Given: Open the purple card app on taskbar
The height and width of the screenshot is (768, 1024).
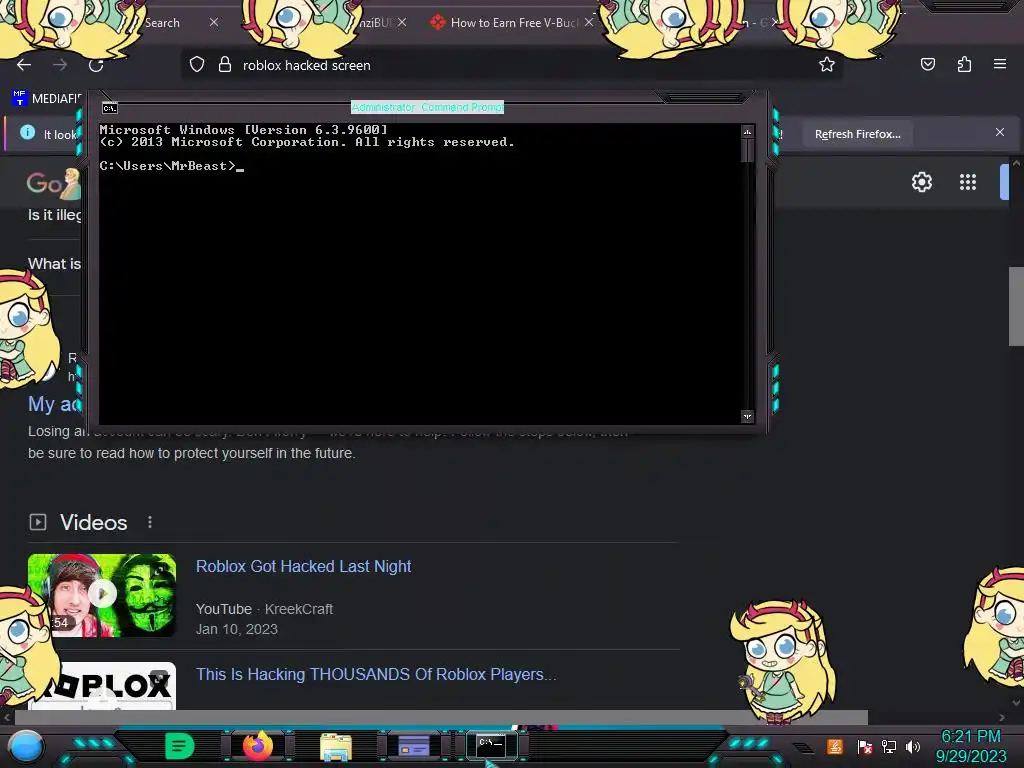Looking at the screenshot, I should click(x=414, y=746).
